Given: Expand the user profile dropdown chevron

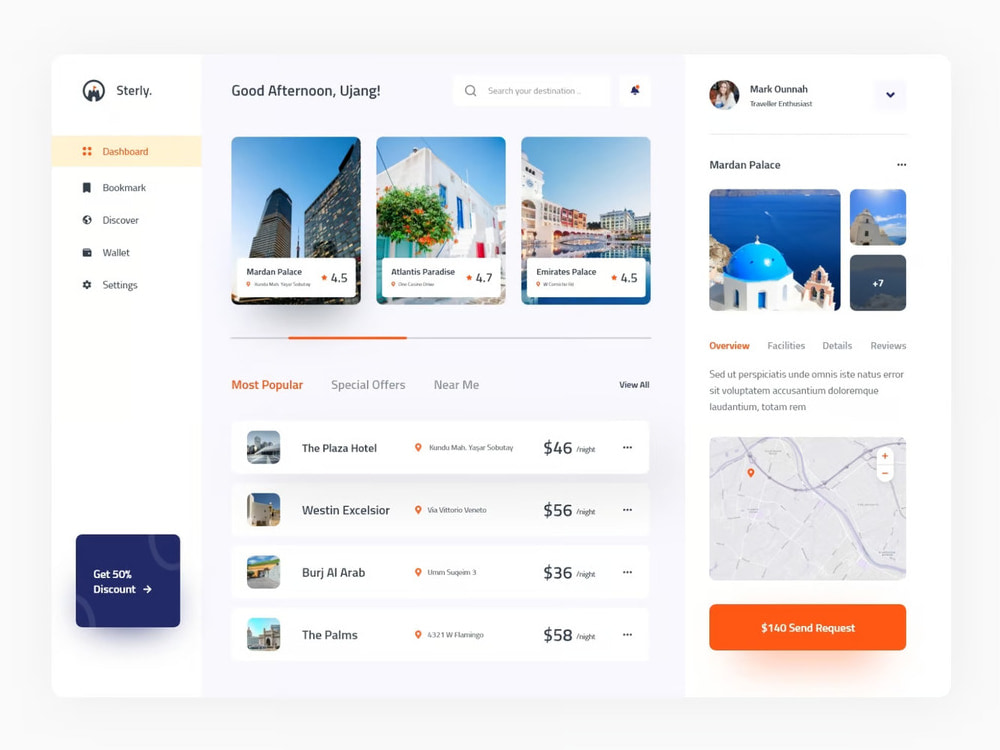Looking at the screenshot, I should point(890,95).
